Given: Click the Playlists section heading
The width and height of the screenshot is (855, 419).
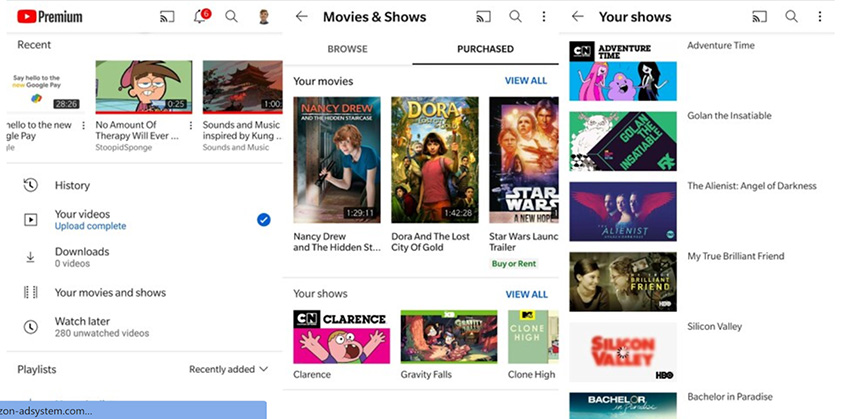Looking at the screenshot, I should 37,369.
